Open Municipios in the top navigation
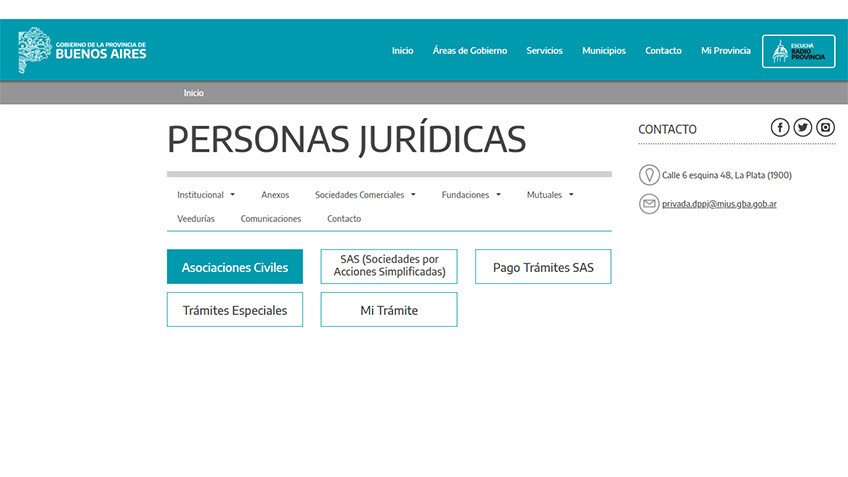This screenshot has height=477, width=848. coord(604,50)
